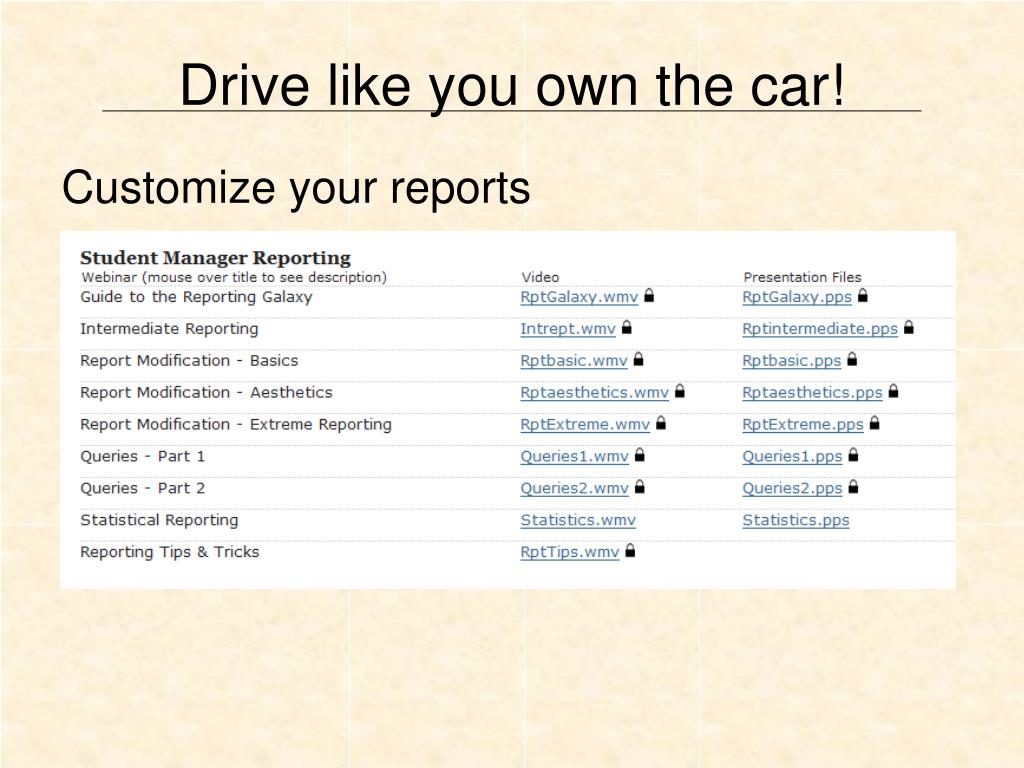Open the Queries1.wmv video link

[574, 456]
